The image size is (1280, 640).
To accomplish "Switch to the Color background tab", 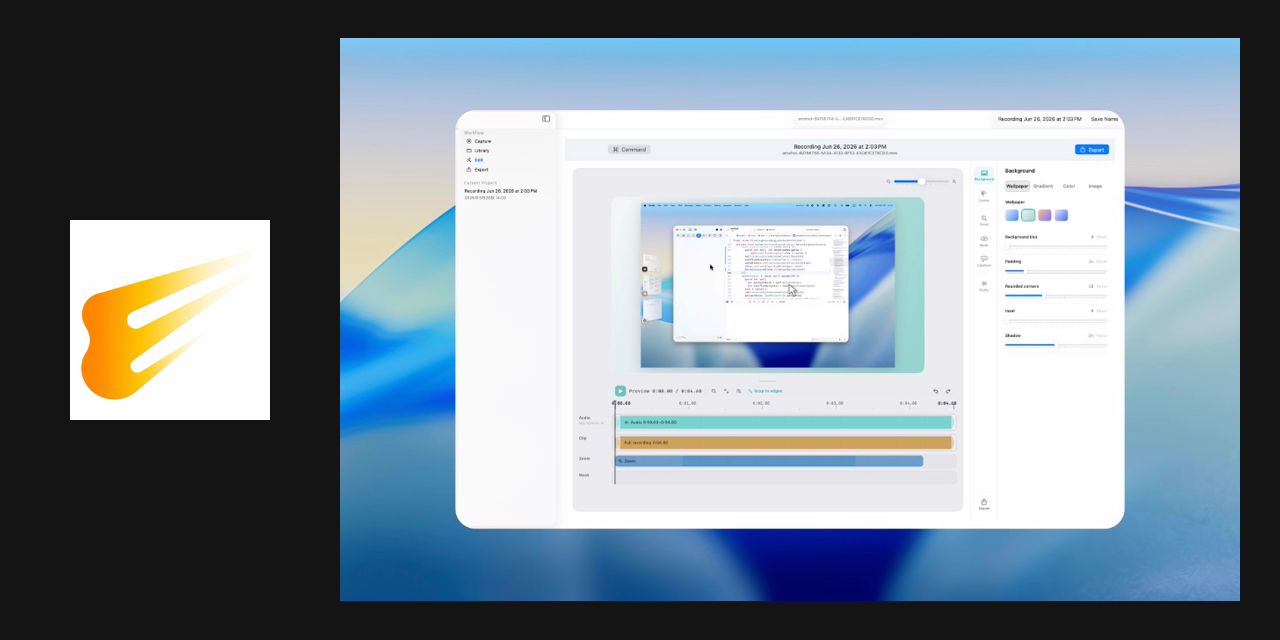I will pos(1069,186).
